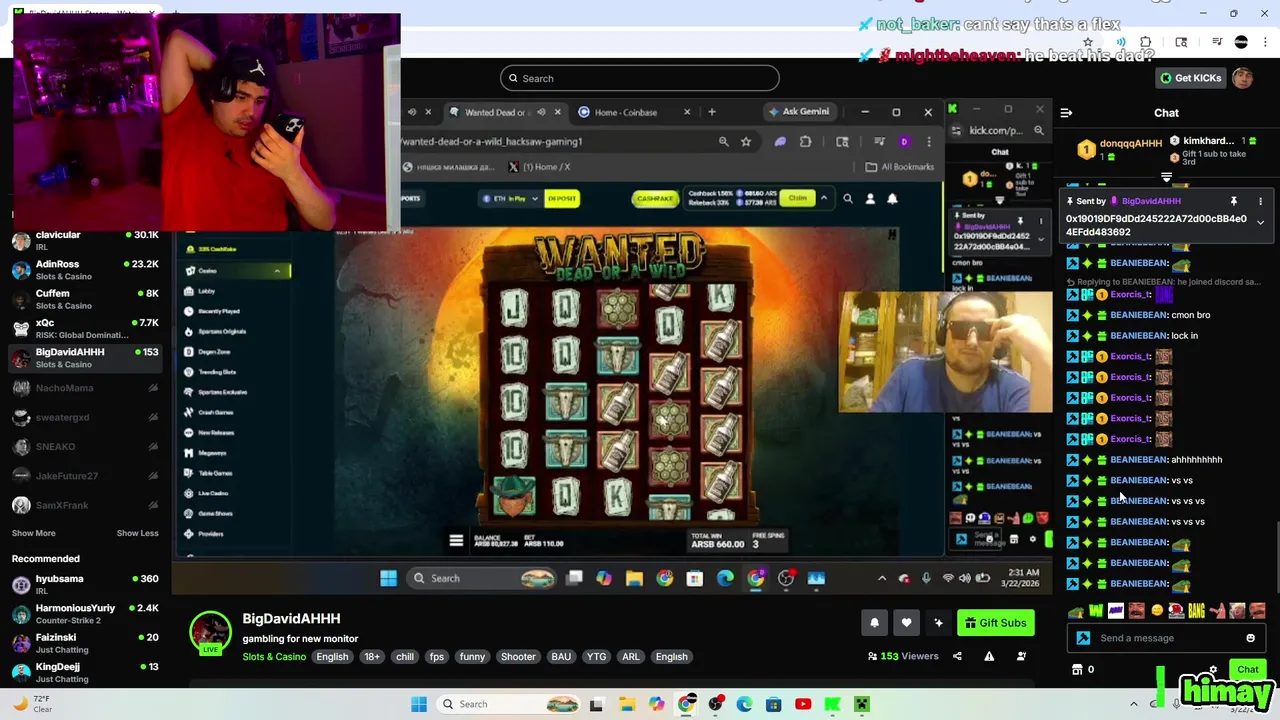Expand the gift leaderboard handle under donqqqAHHH

coord(1166,177)
